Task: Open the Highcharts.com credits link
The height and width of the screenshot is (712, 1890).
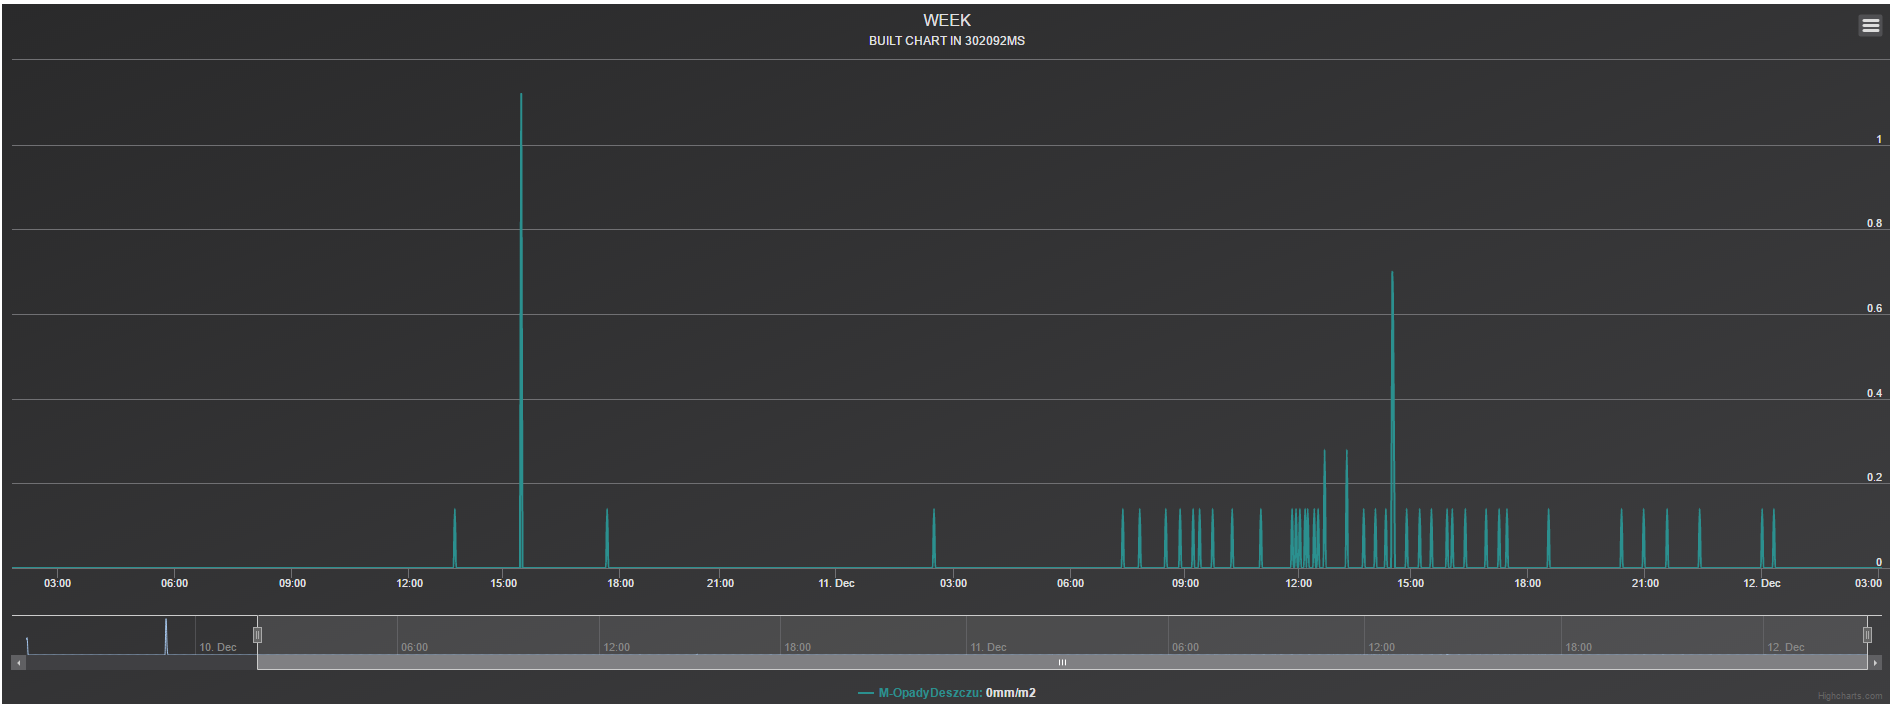Action: pos(1850,696)
